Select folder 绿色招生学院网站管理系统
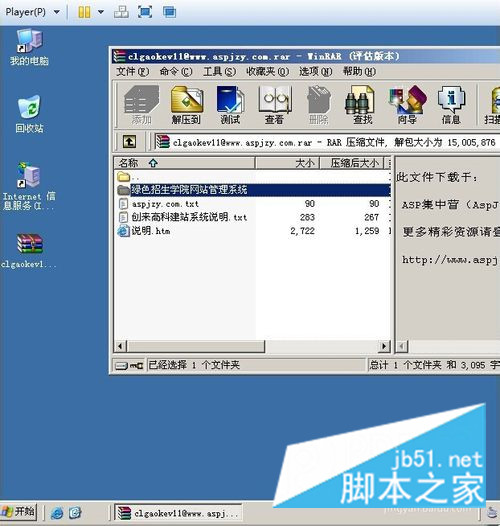This screenshot has width=500, height=526. click(252, 190)
